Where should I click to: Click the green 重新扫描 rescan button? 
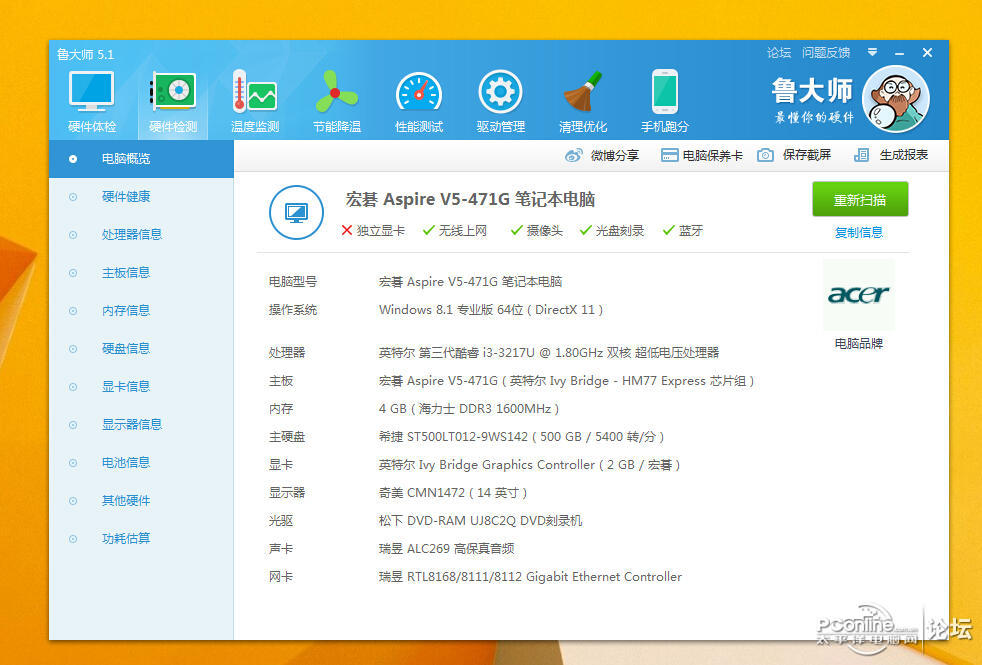click(860, 200)
